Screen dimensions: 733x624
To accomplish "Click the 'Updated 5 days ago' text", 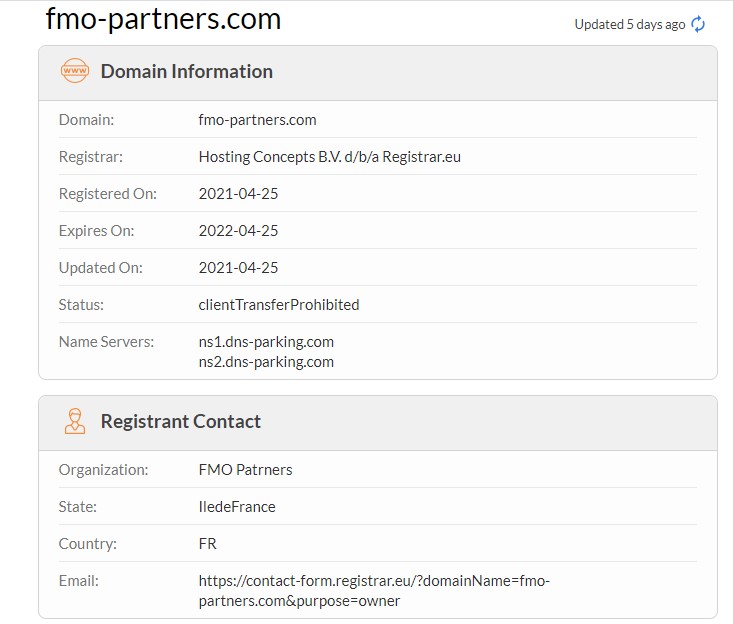I will click(x=629, y=24).
